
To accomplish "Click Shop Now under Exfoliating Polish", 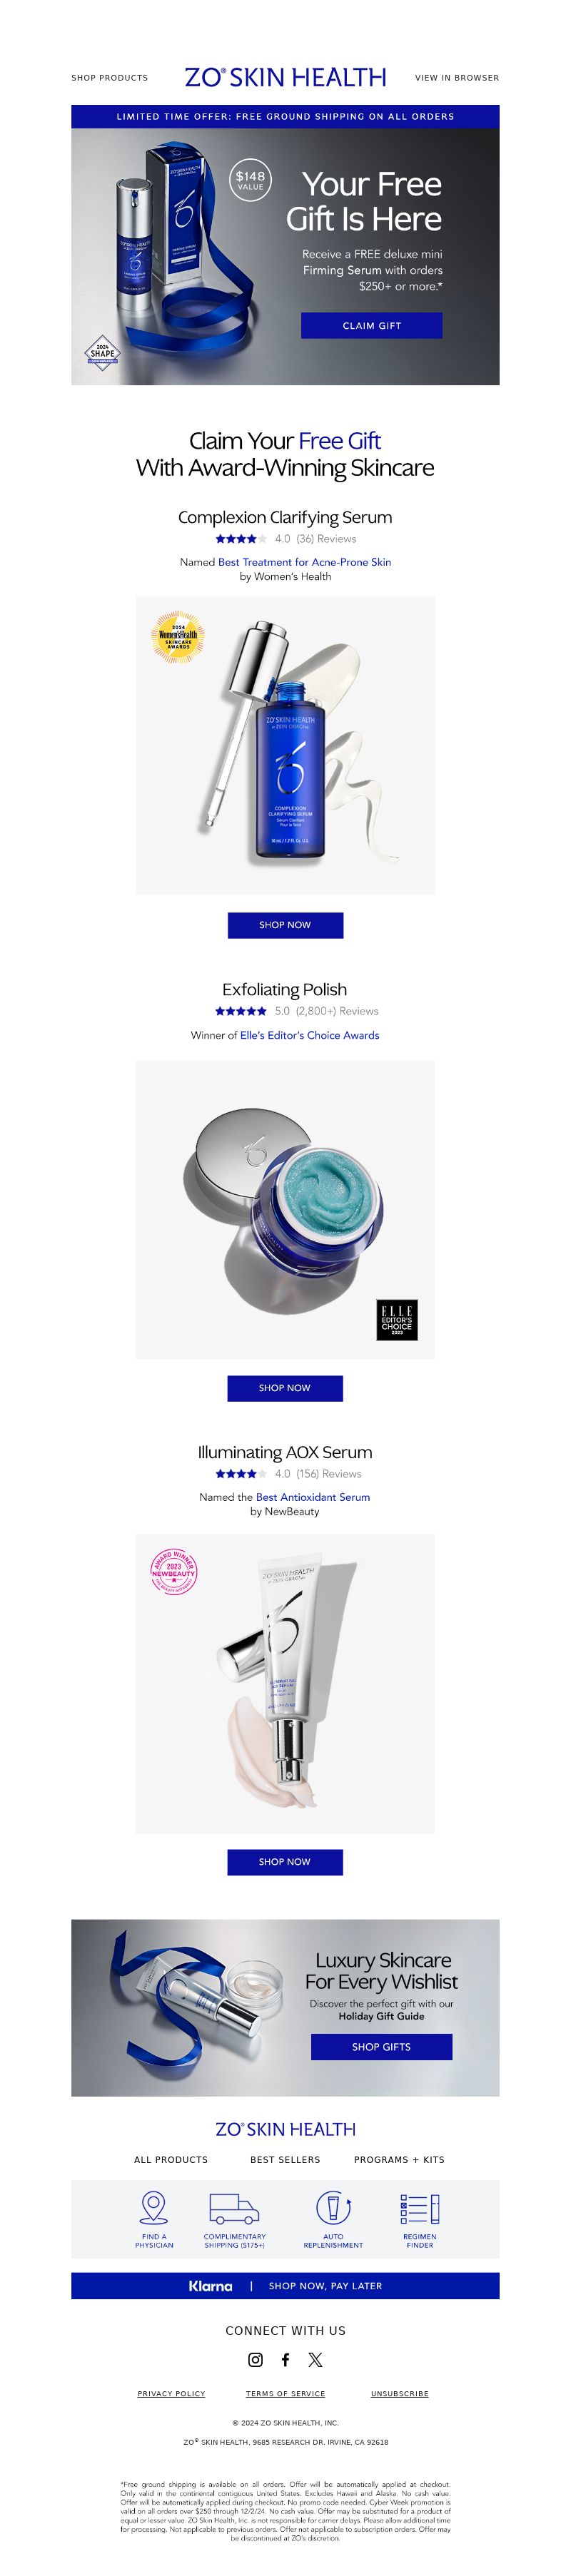I will click(x=285, y=1388).
